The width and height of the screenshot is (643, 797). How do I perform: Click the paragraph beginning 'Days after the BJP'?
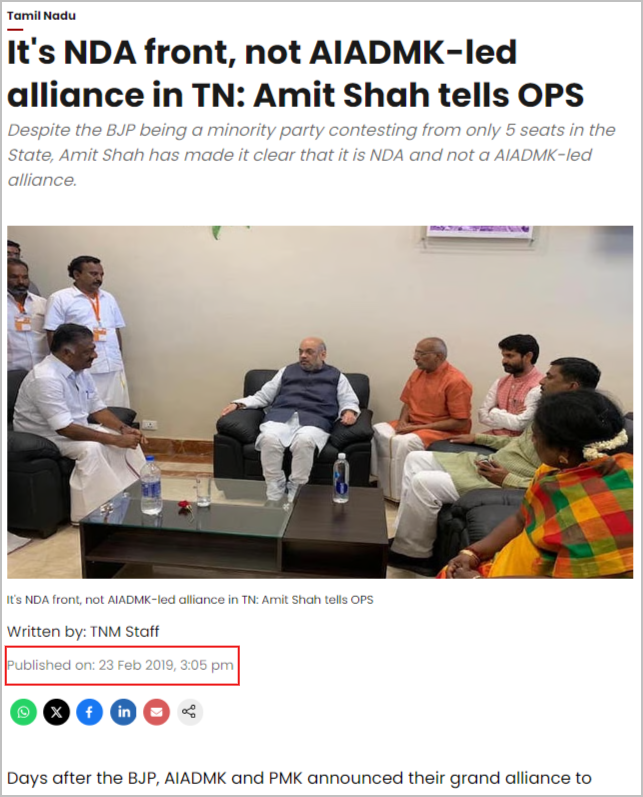(299, 778)
